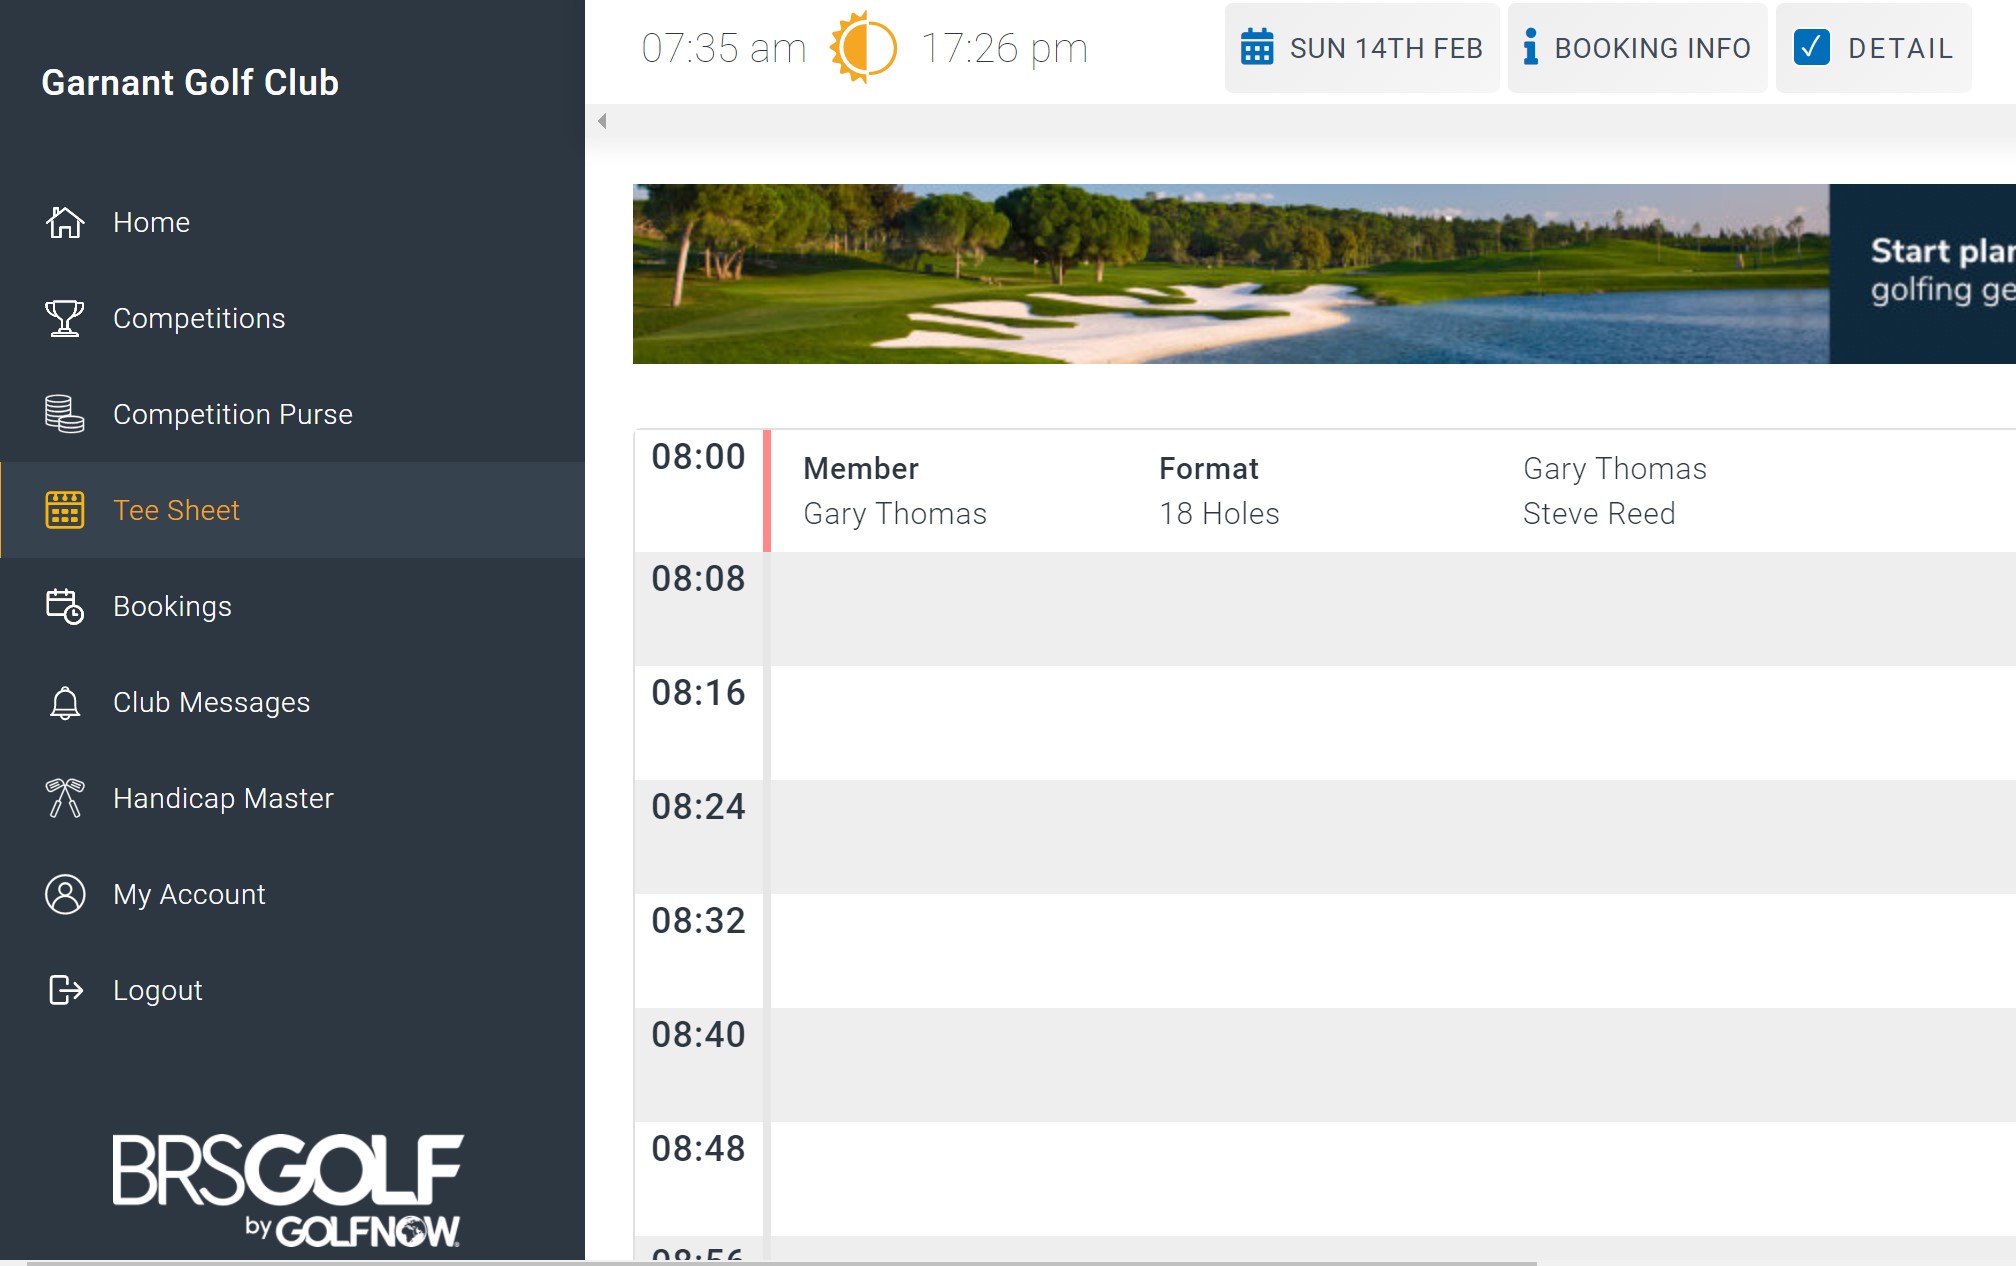Click the DETAIL button label
2016x1266 pixels.
click(1900, 48)
